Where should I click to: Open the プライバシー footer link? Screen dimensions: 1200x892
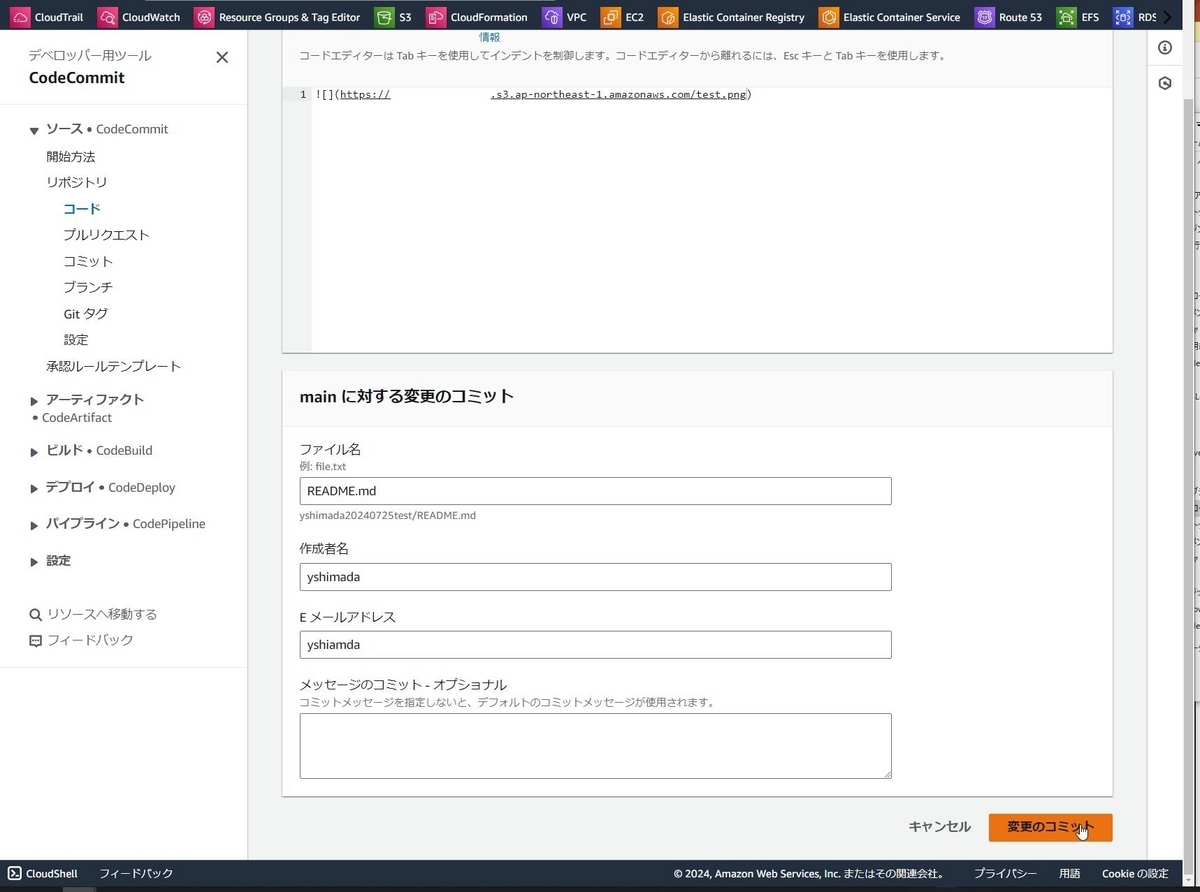(x=1005, y=873)
